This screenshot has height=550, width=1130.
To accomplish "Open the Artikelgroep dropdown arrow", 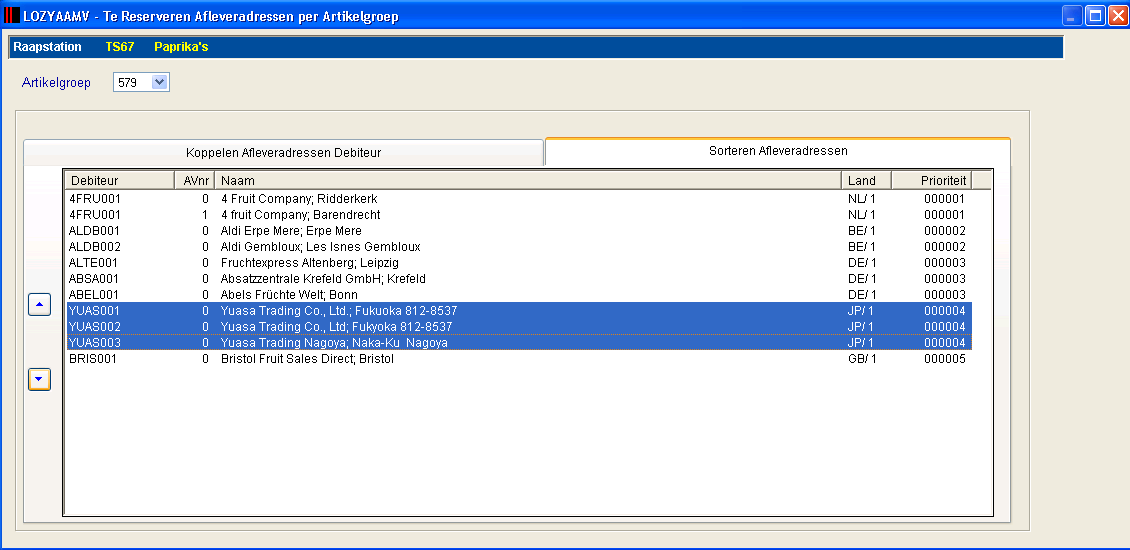I will [160, 82].
